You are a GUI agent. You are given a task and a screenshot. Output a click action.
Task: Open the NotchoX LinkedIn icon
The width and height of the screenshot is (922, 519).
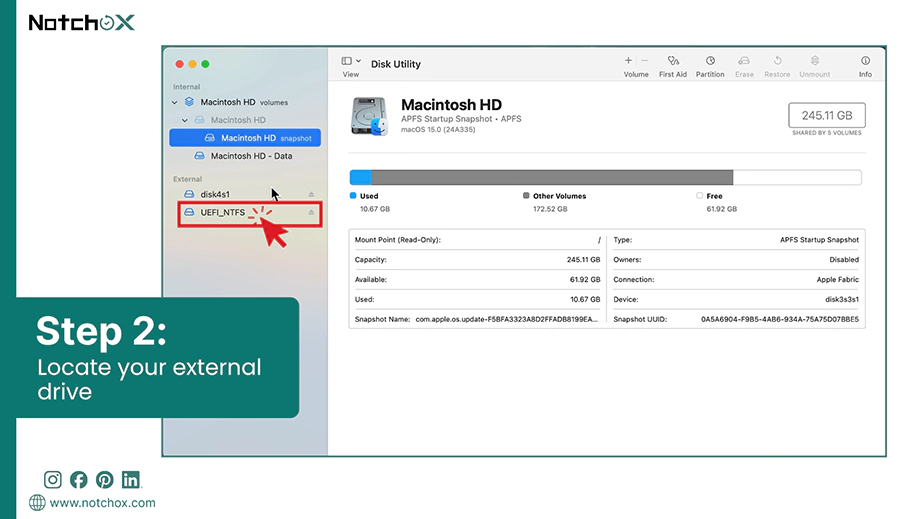[x=131, y=480]
